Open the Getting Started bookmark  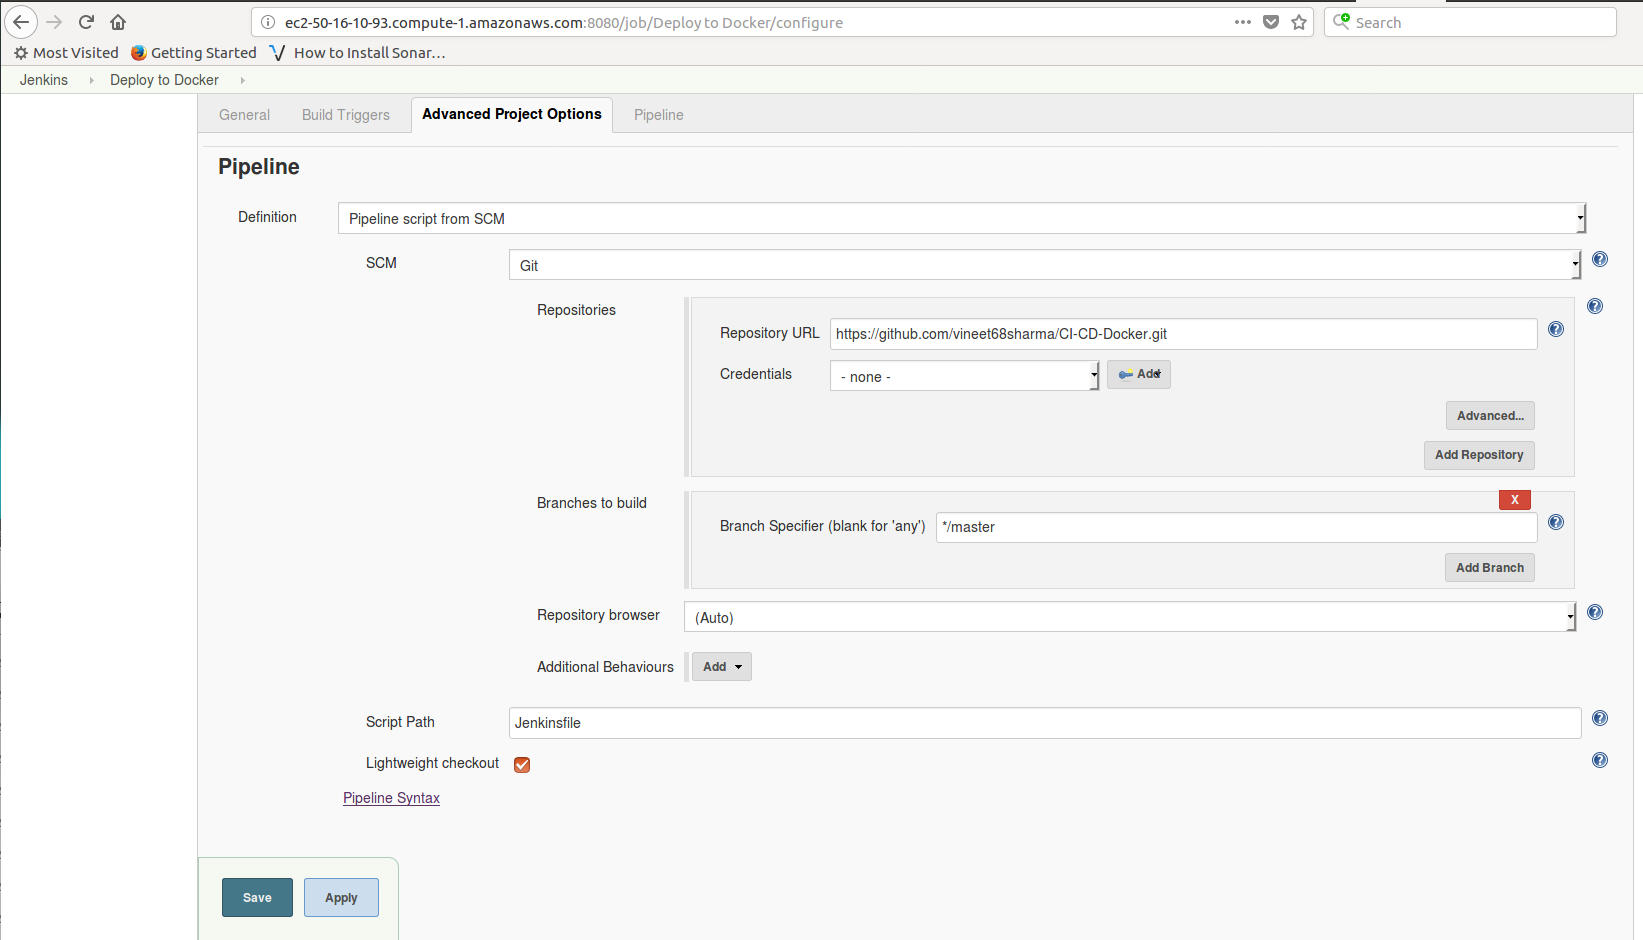(194, 53)
